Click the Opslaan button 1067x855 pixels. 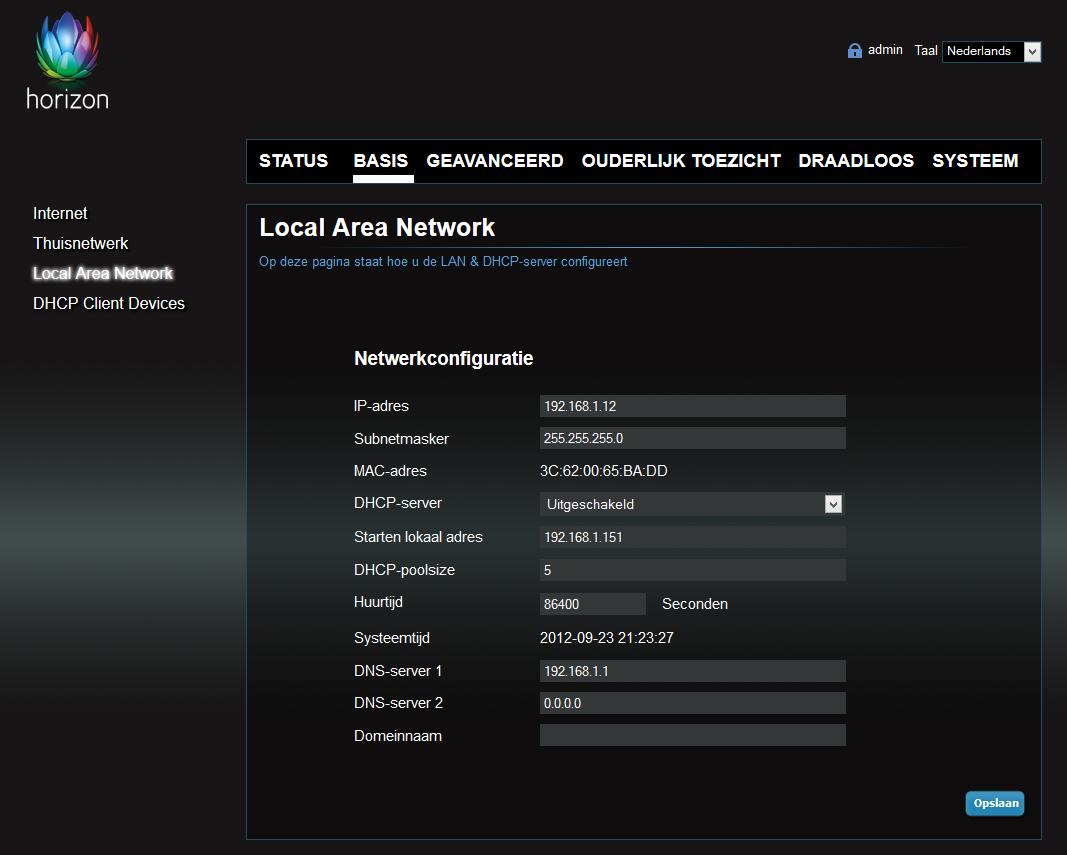(995, 803)
